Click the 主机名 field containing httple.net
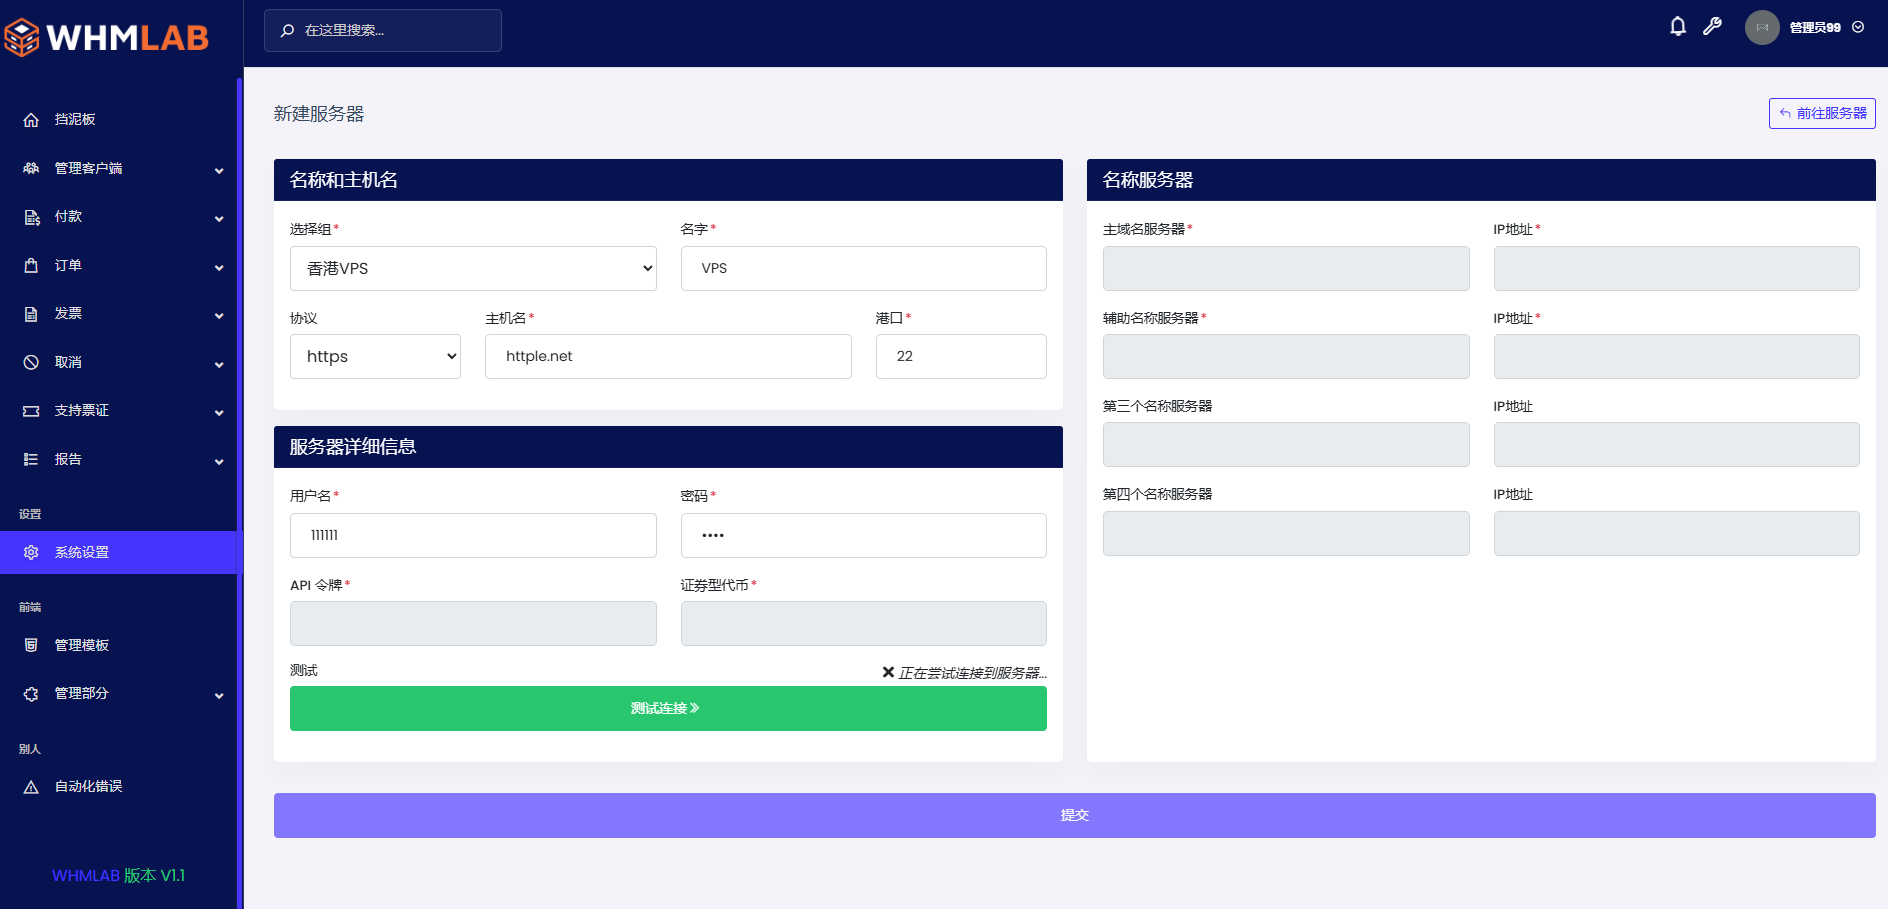This screenshot has width=1888, height=909. click(x=668, y=356)
